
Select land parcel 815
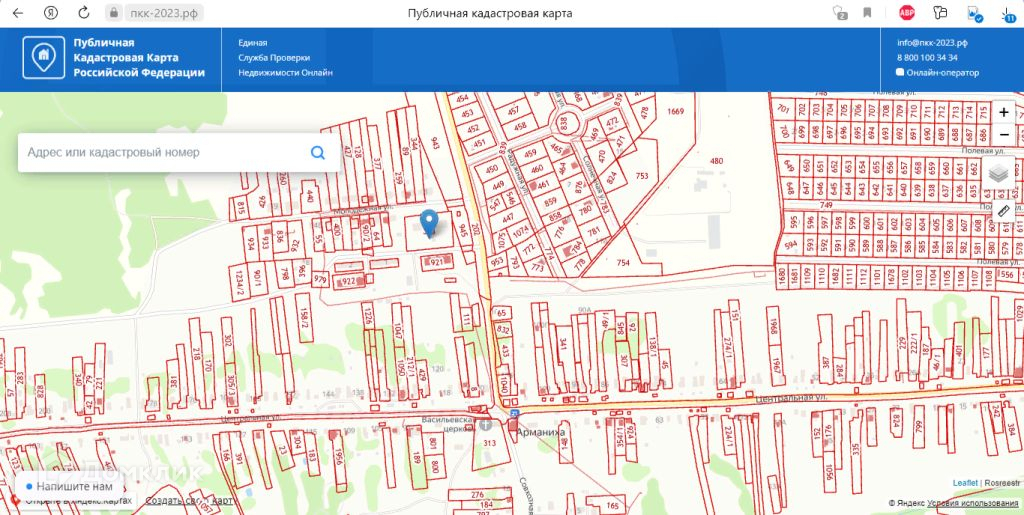point(241,207)
